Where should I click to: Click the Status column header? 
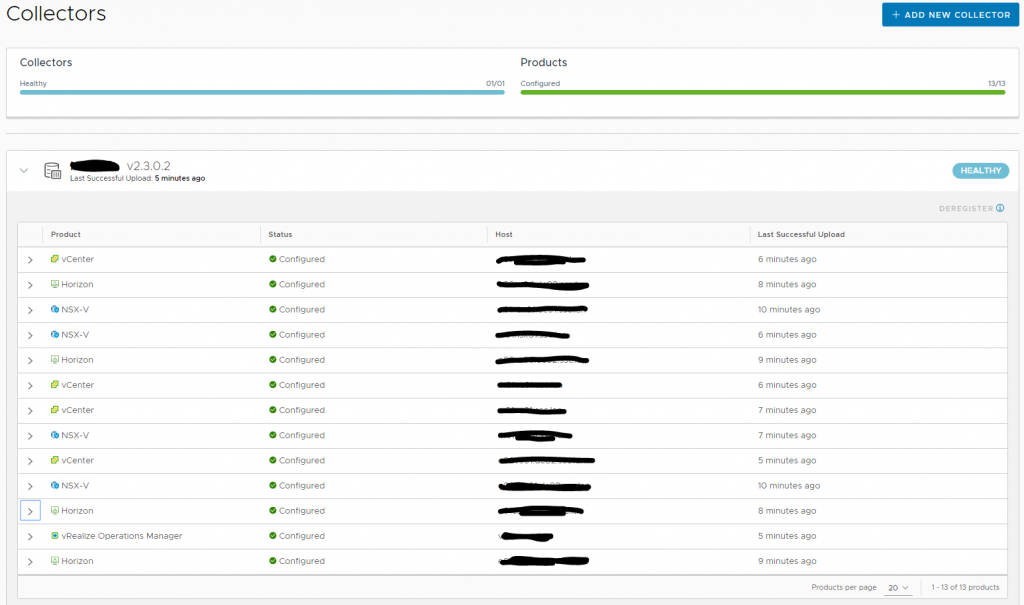(x=280, y=235)
